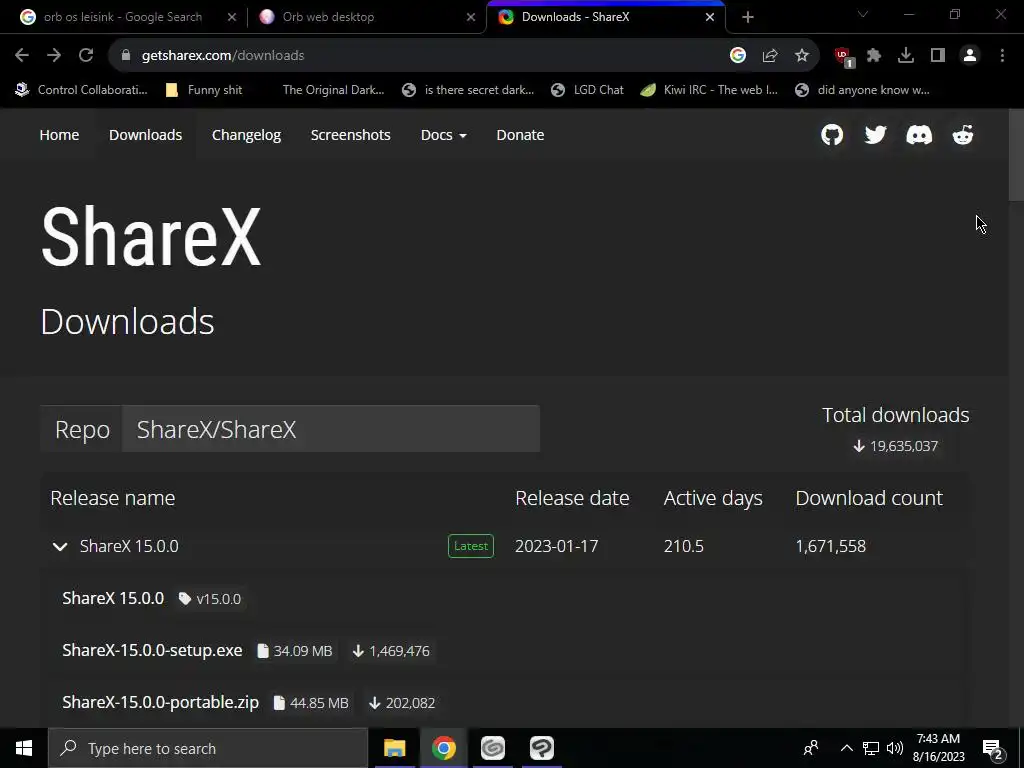
Task: Click Chrome icon in taskbar
Action: pyautogui.click(x=443, y=748)
